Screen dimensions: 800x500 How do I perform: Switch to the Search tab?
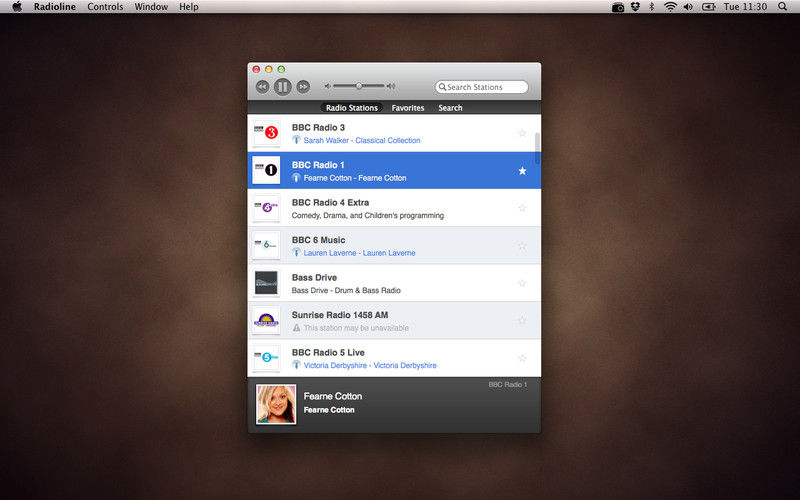(x=450, y=108)
